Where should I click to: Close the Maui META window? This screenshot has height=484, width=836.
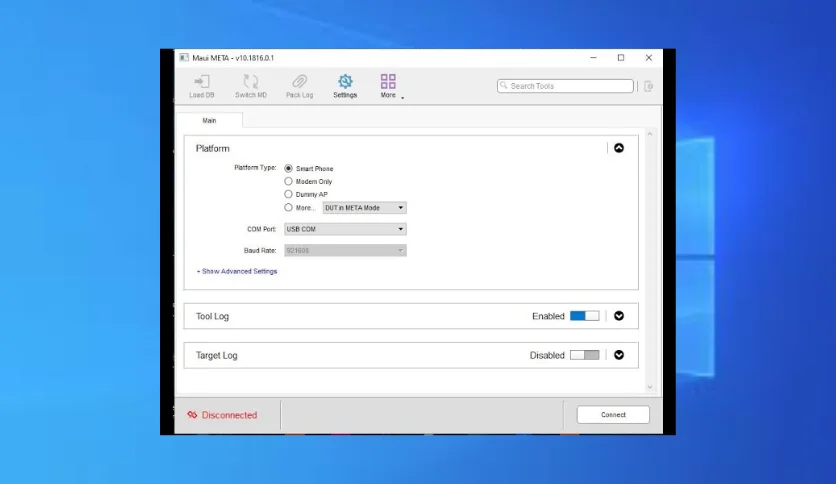tap(649, 58)
